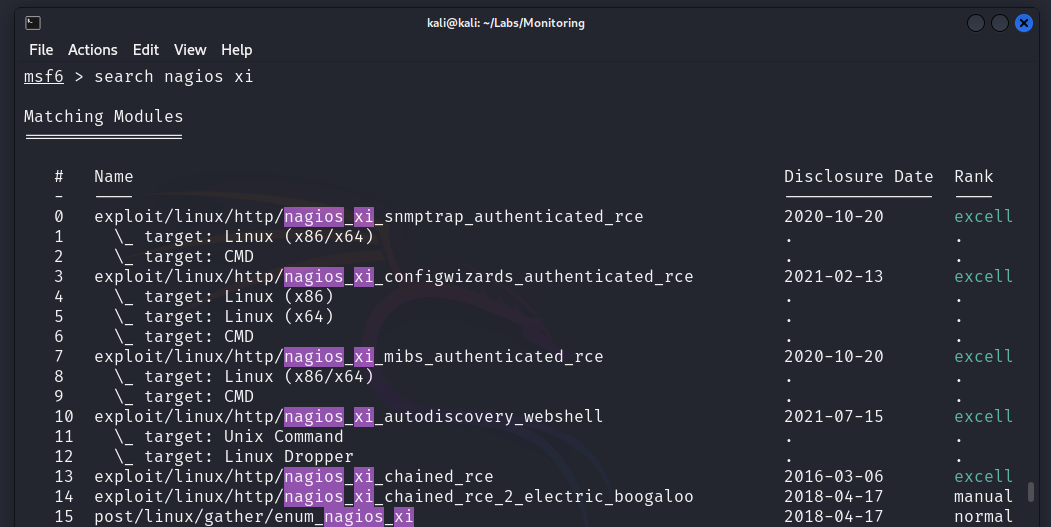Image resolution: width=1051 pixels, height=527 pixels.
Task: Click the terminal icon in title bar
Action: [x=33, y=22]
